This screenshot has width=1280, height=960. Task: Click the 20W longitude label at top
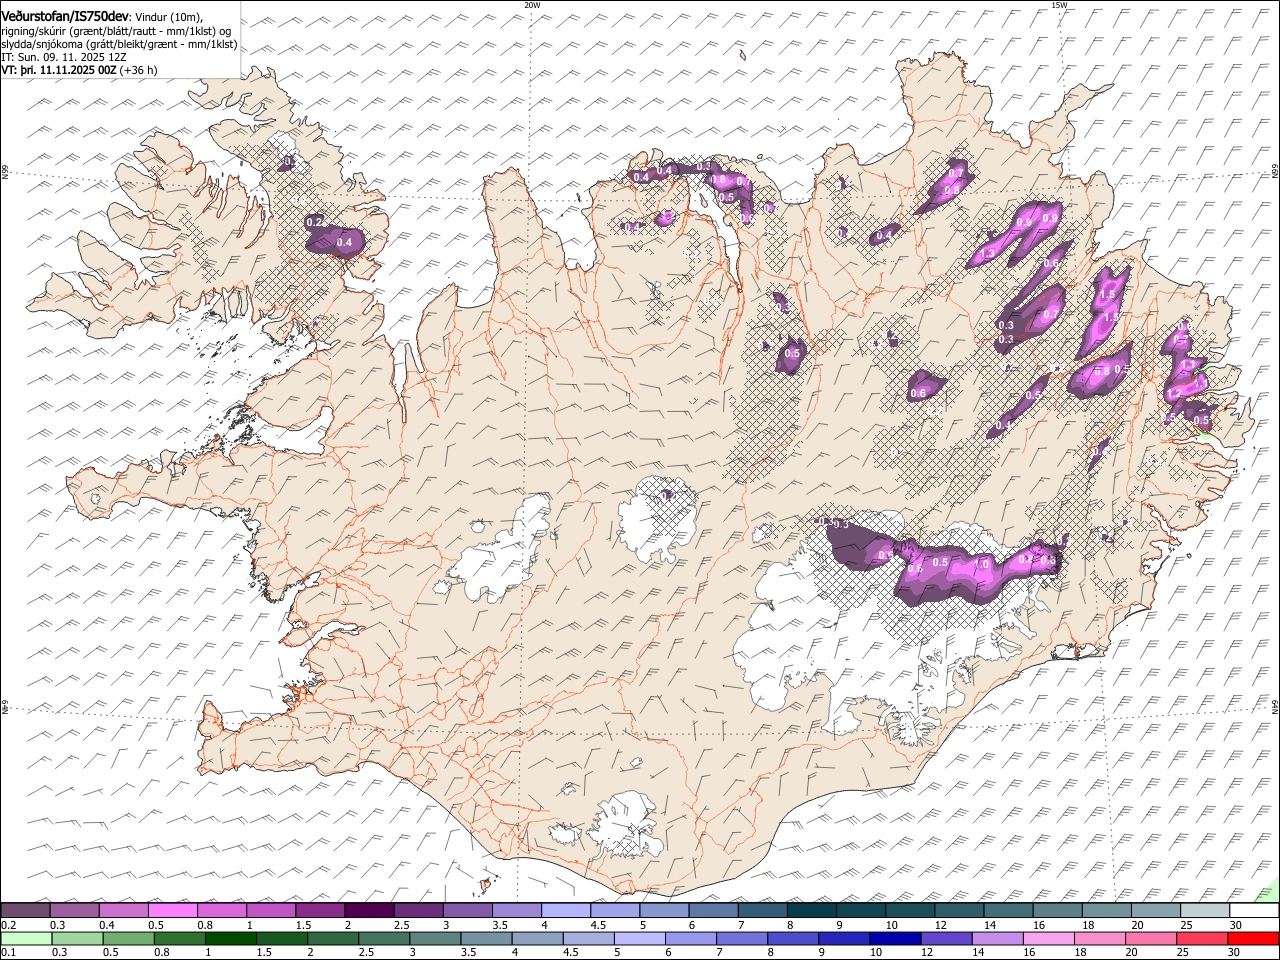click(x=531, y=5)
